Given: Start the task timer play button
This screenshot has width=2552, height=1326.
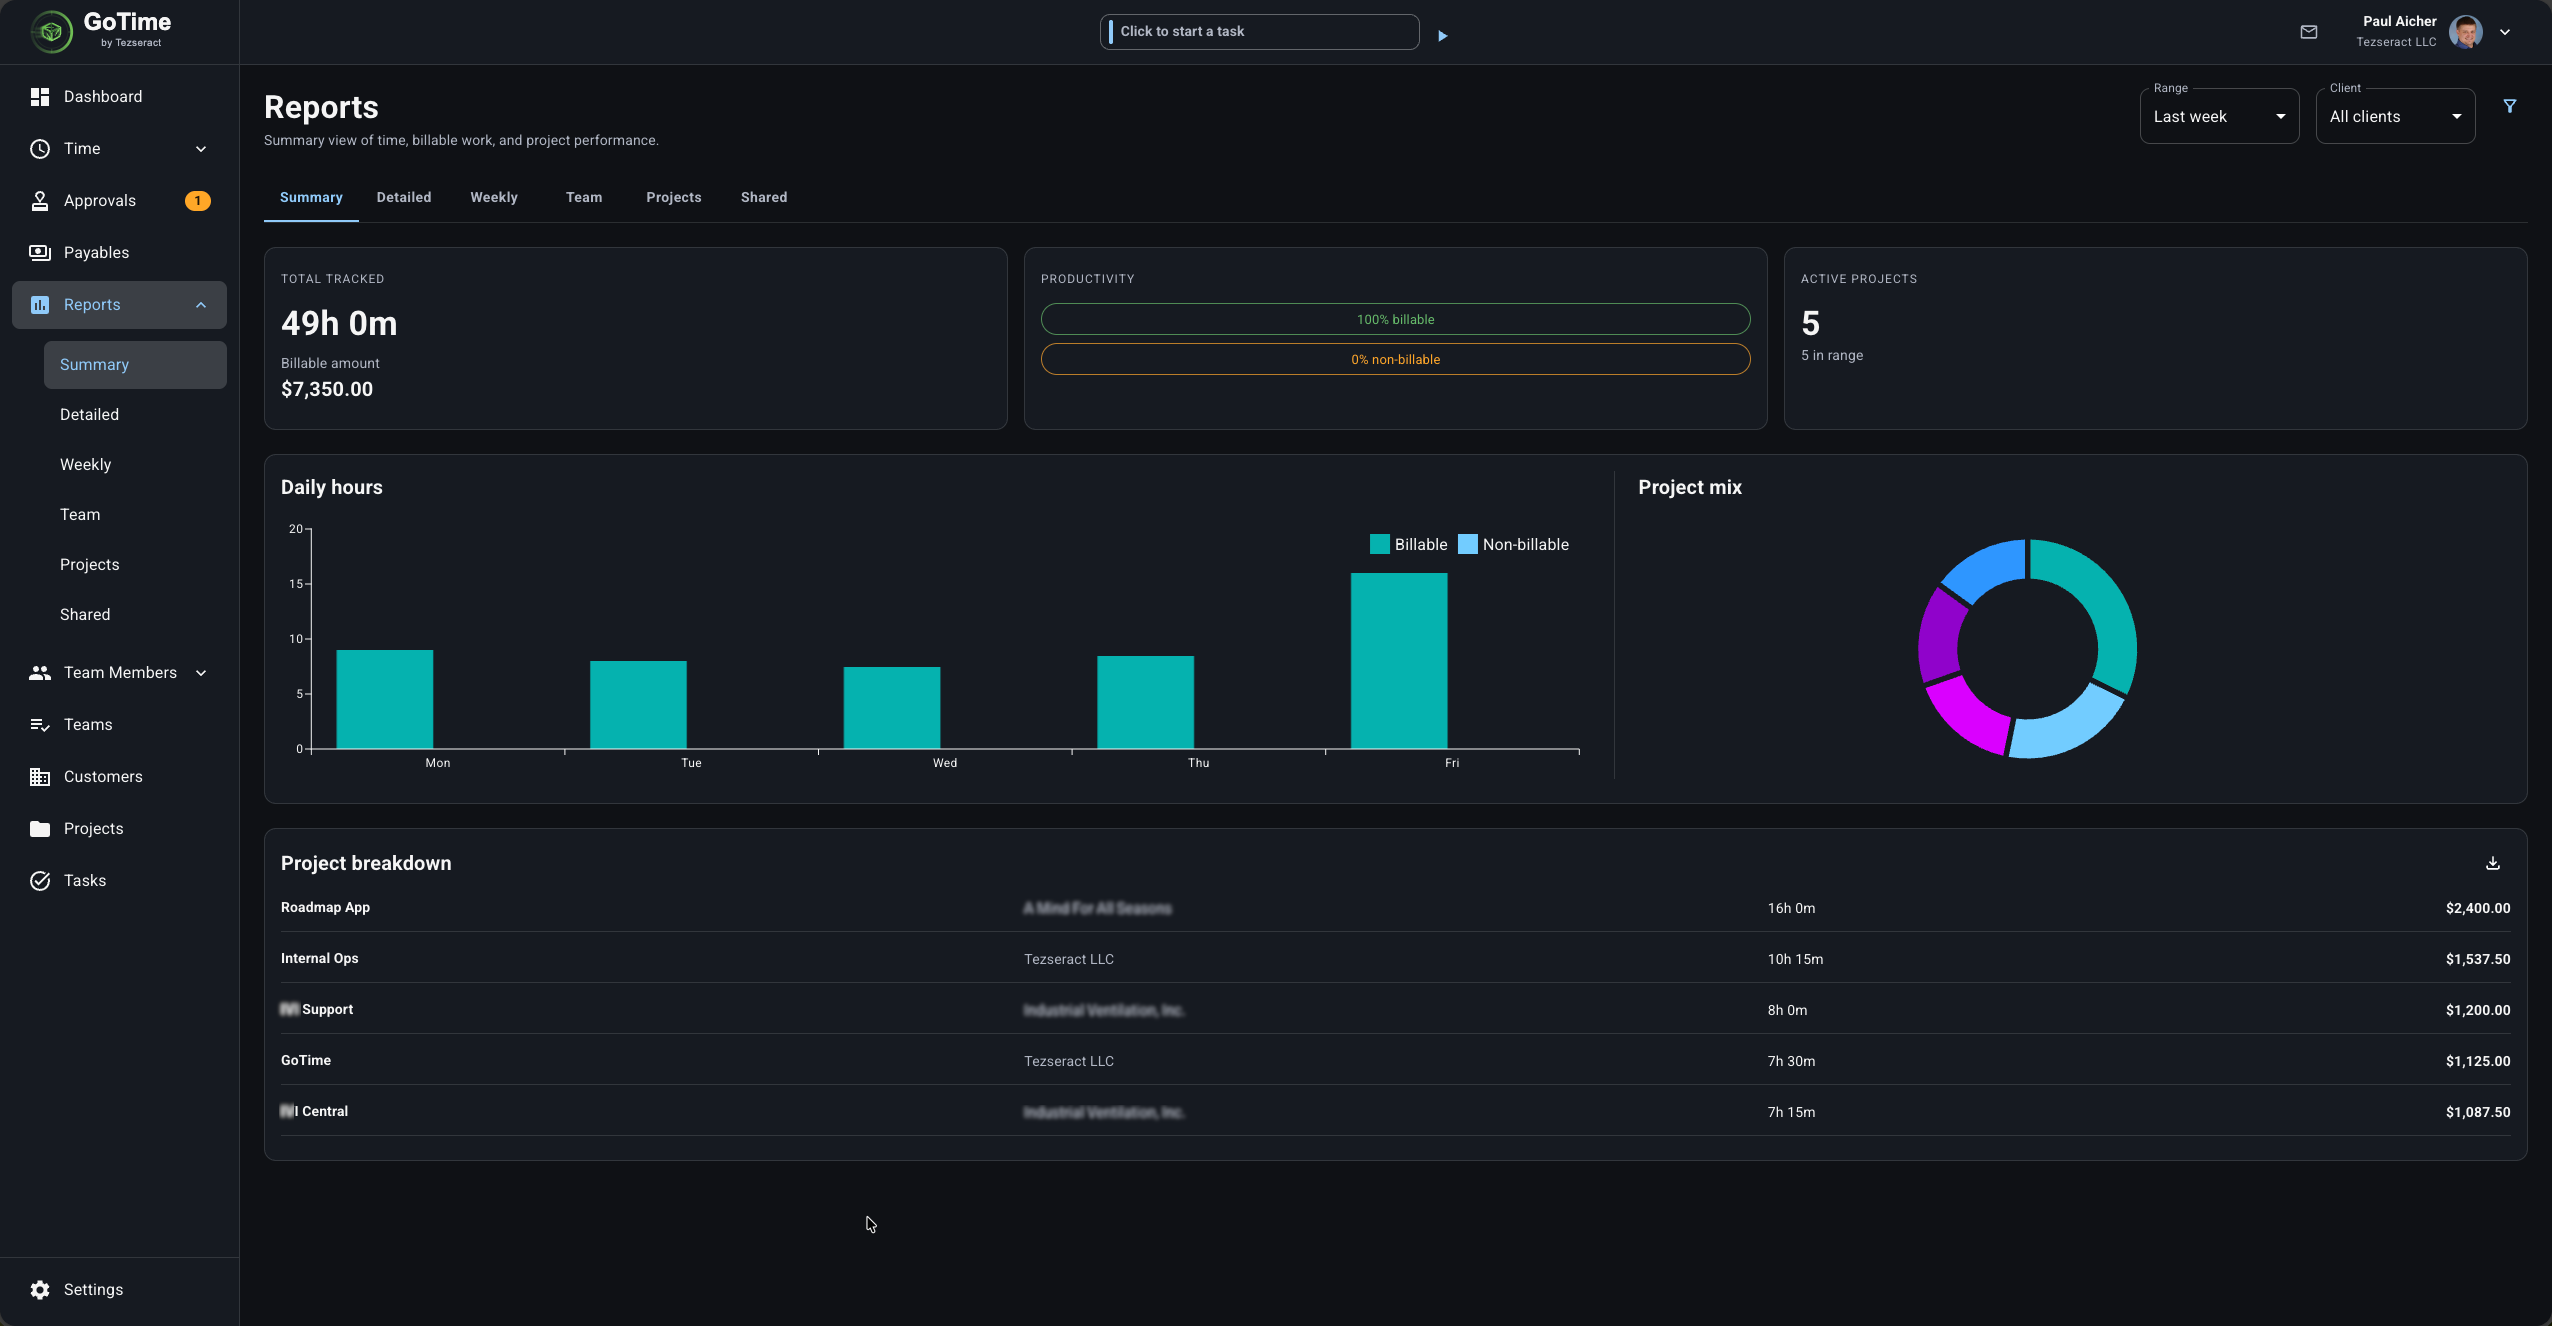Looking at the screenshot, I should click(1442, 36).
